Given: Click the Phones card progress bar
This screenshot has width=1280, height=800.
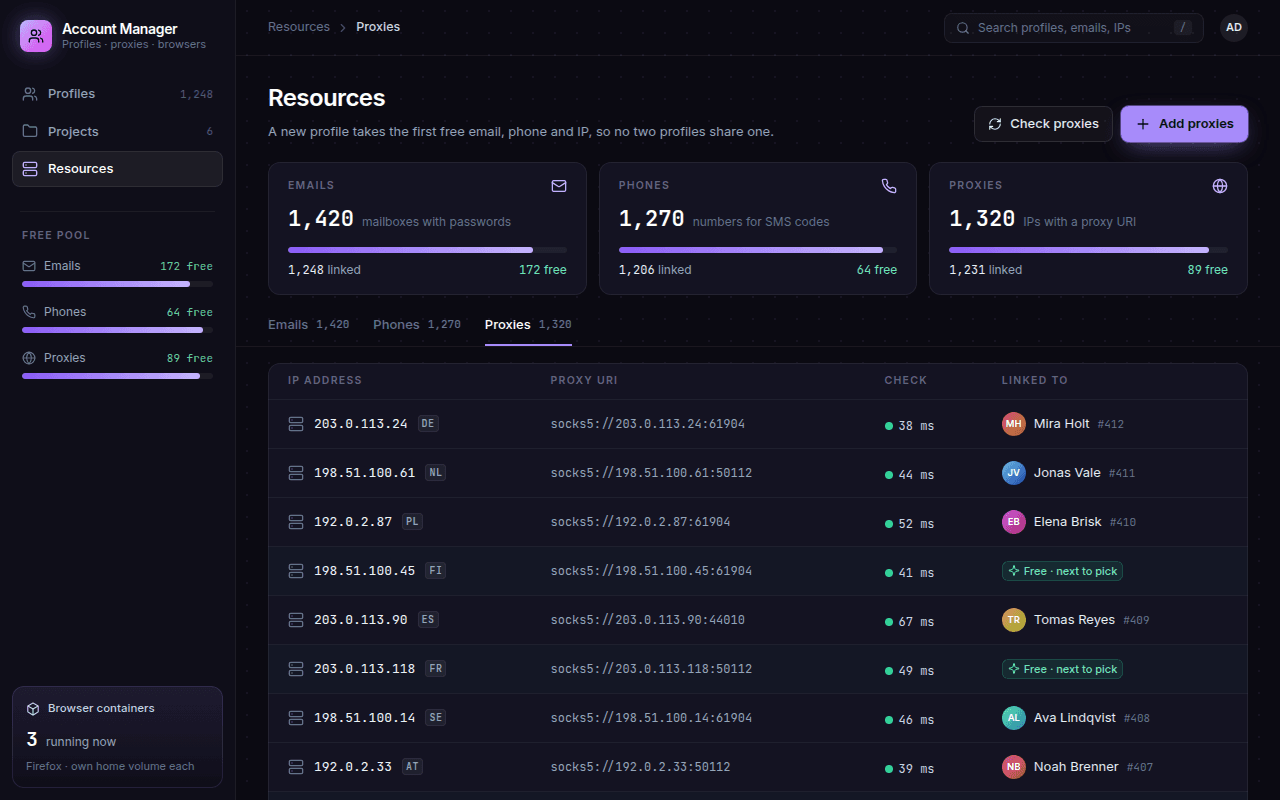Looking at the screenshot, I should (x=758, y=250).
